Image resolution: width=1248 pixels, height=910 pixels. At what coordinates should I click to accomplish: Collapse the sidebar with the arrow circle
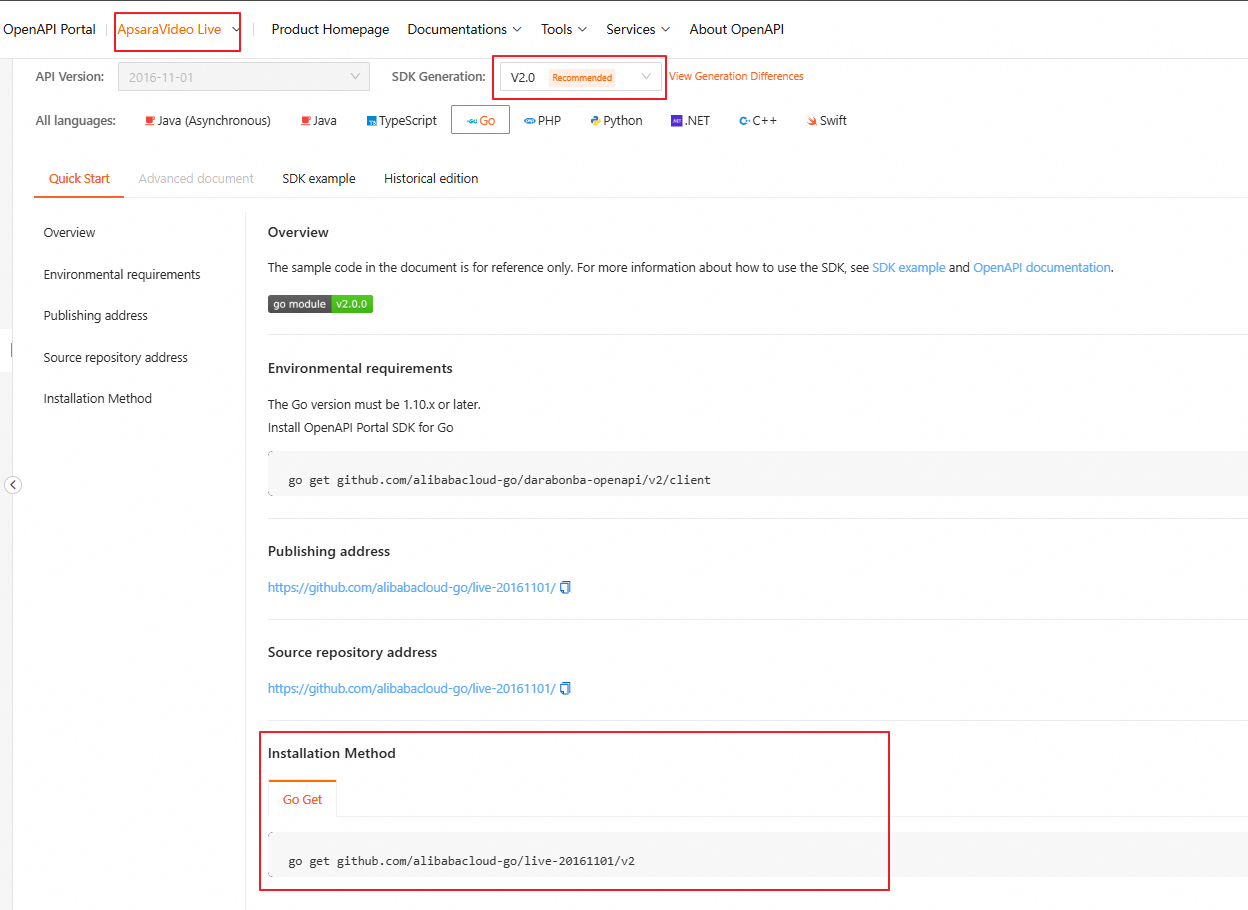(13, 485)
